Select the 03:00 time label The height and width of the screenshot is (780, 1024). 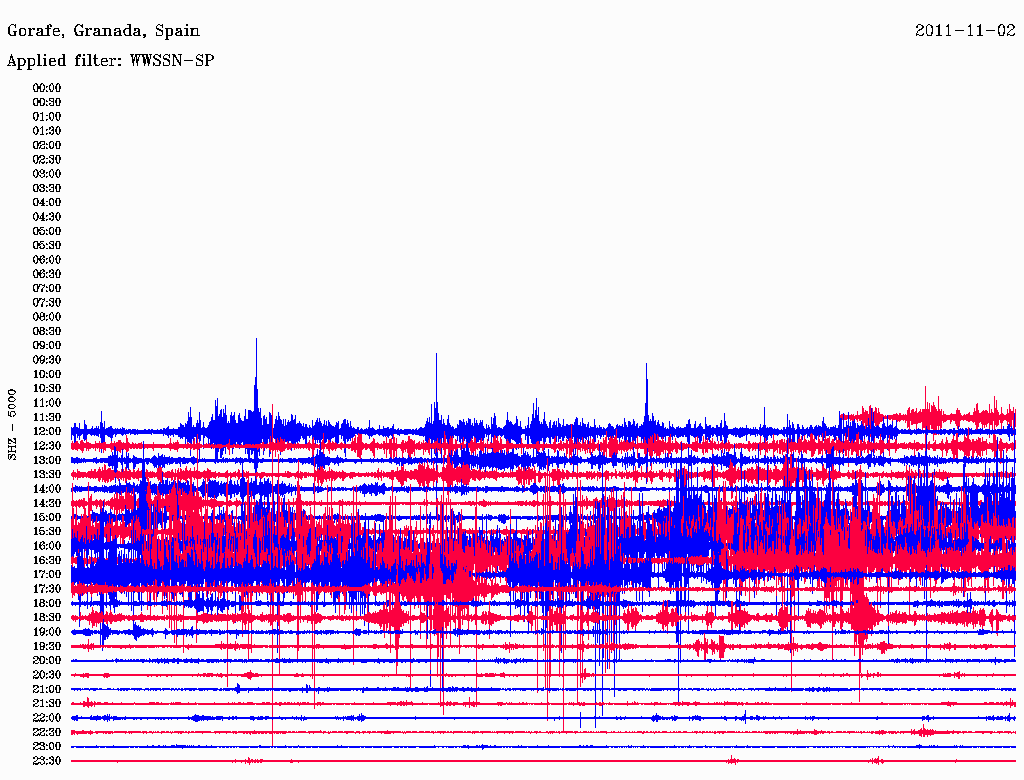pyautogui.click(x=47, y=174)
